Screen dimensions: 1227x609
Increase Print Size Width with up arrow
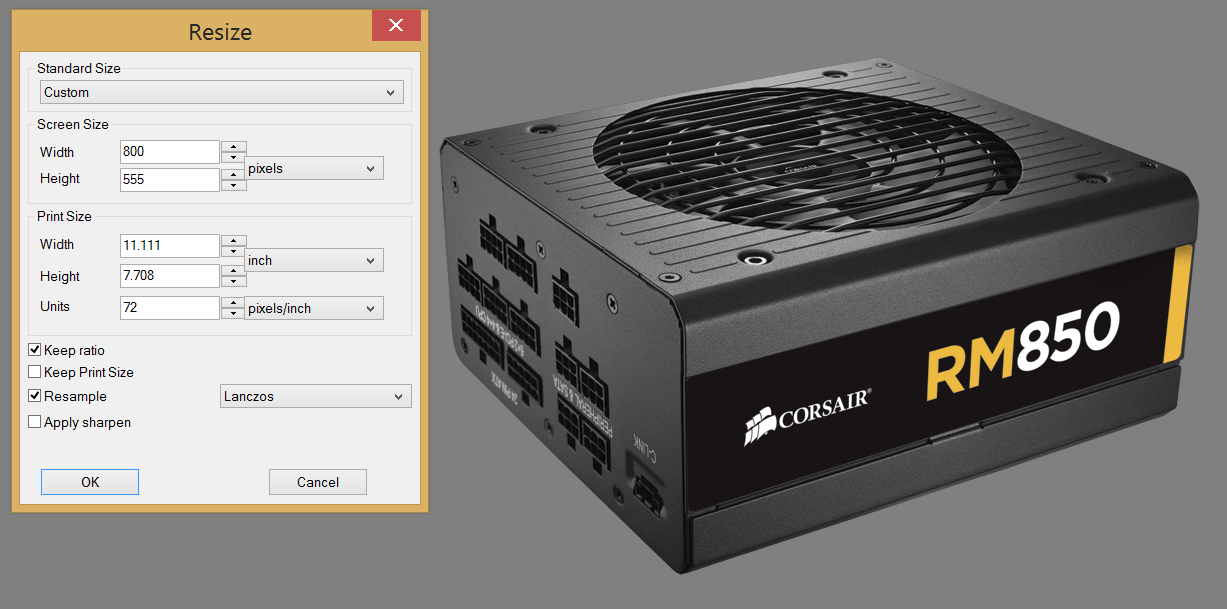click(x=233, y=240)
